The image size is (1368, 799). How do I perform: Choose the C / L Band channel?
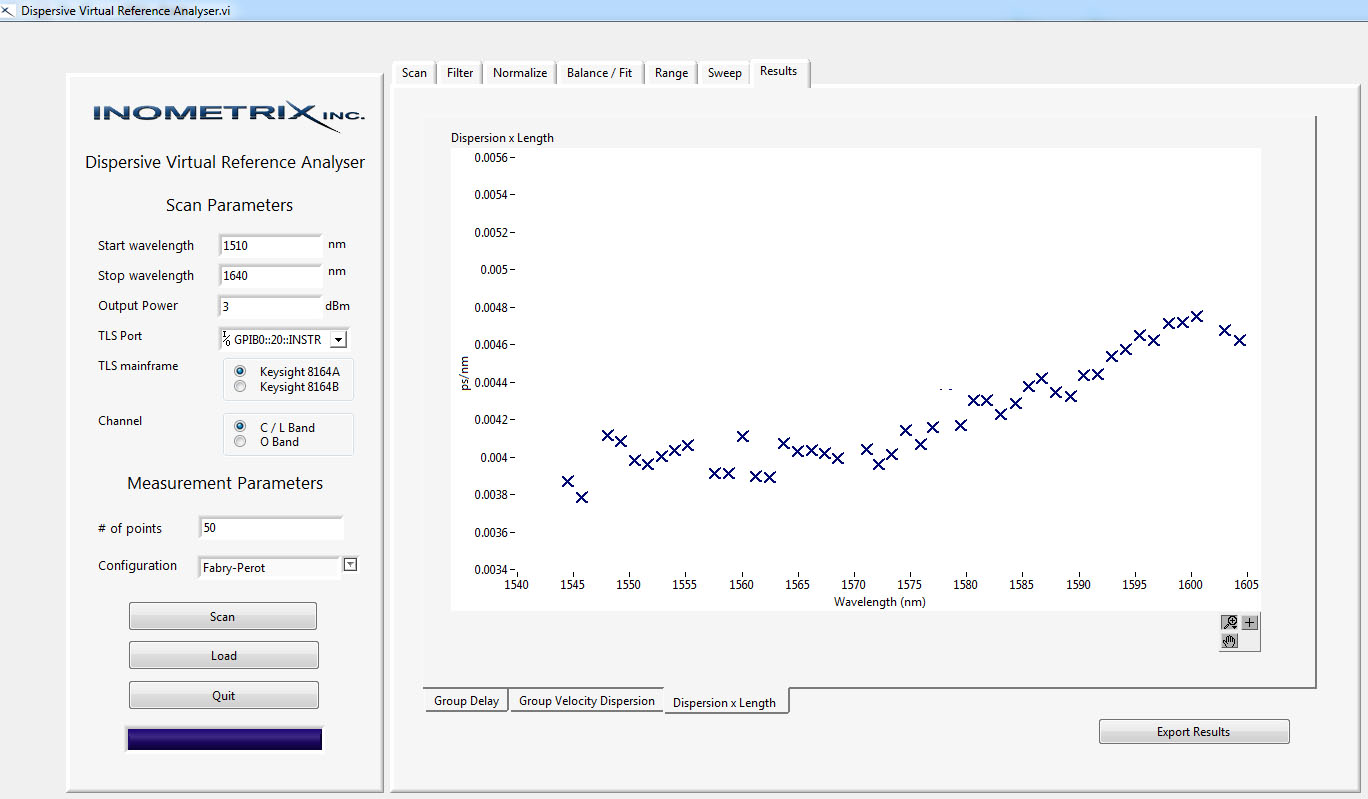(240, 426)
